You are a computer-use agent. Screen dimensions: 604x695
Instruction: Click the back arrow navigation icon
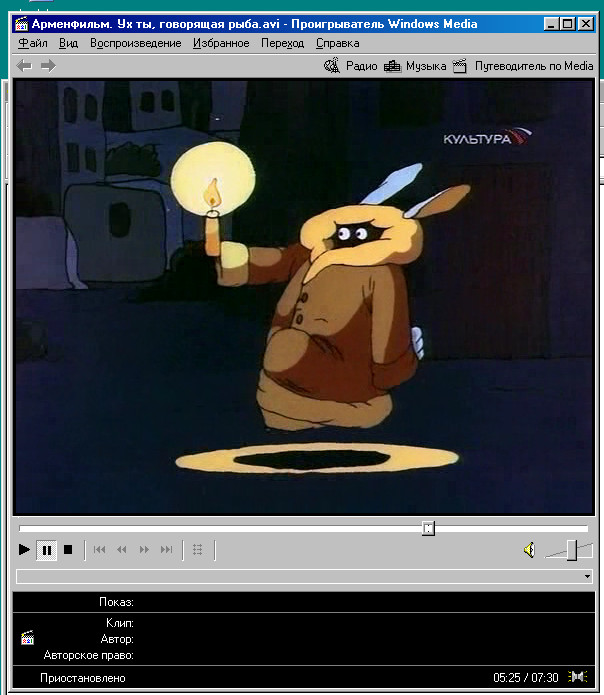(24, 66)
